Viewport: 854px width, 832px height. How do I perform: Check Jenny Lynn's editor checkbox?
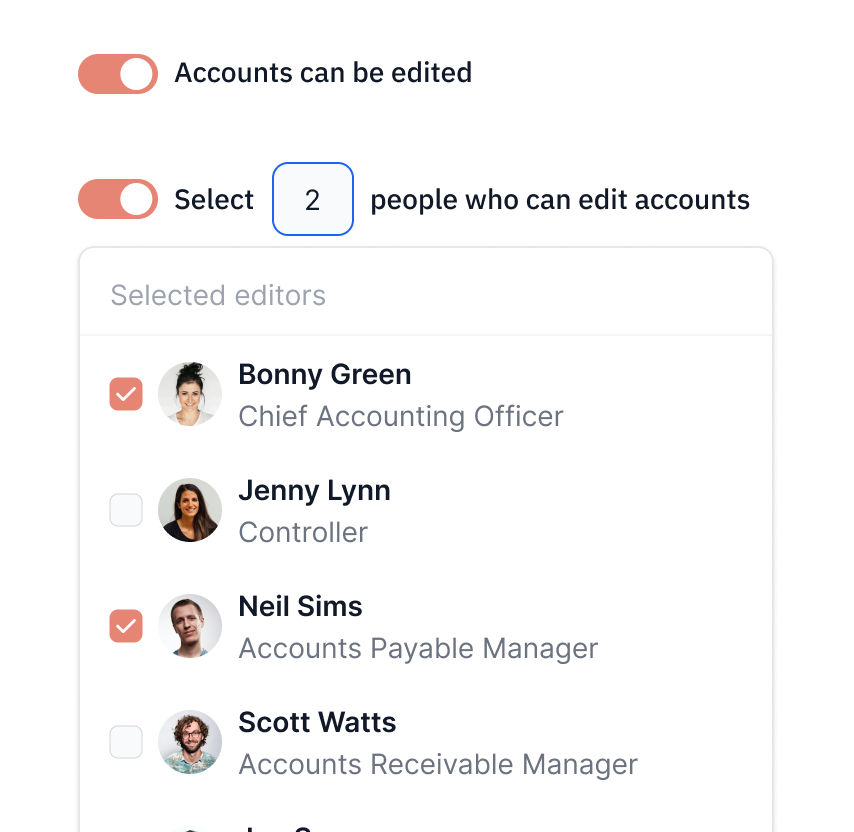tap(125, 510)
